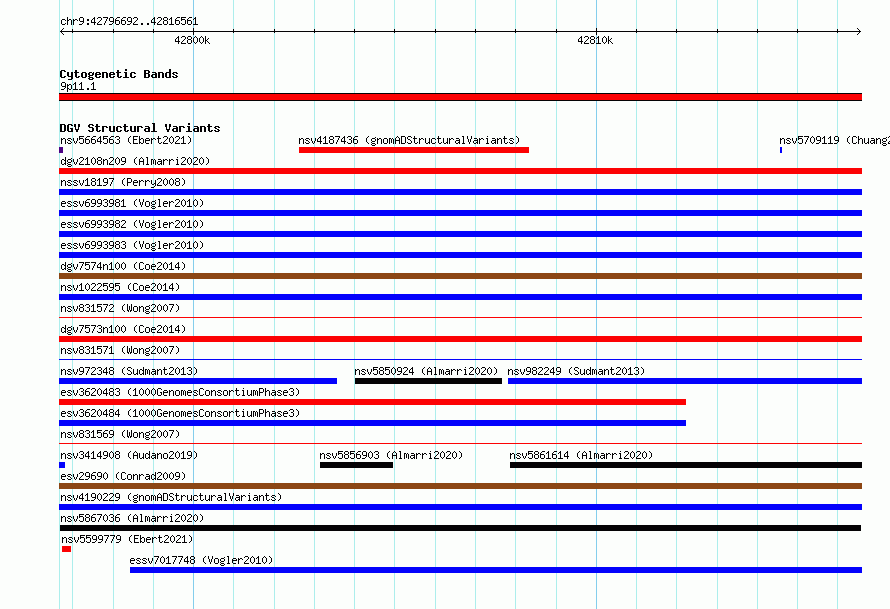Click the 42800k ruler position label

[192, 40]
